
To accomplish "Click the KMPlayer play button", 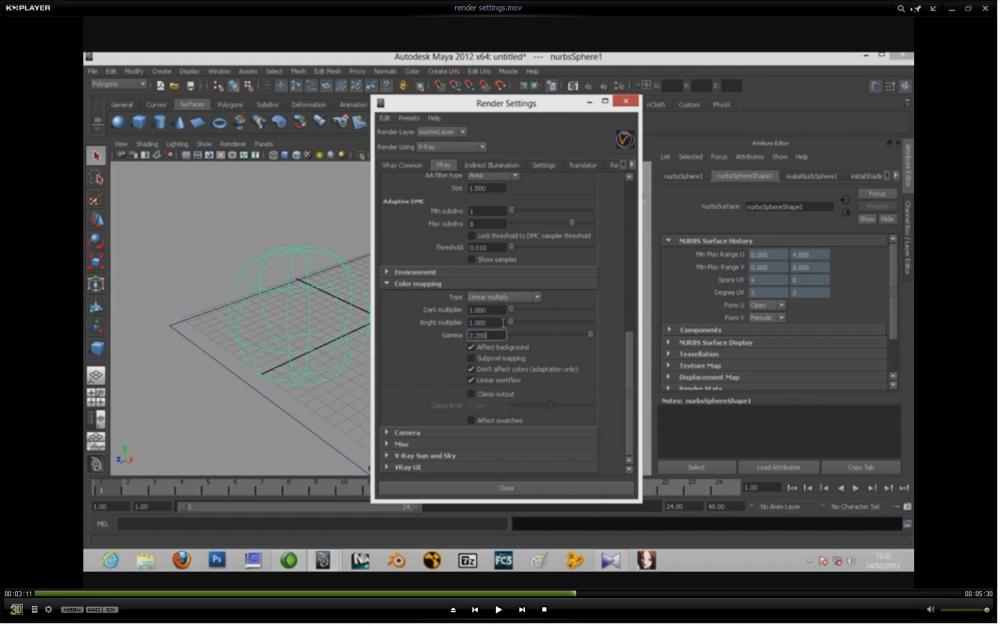I will pos(498,609).
